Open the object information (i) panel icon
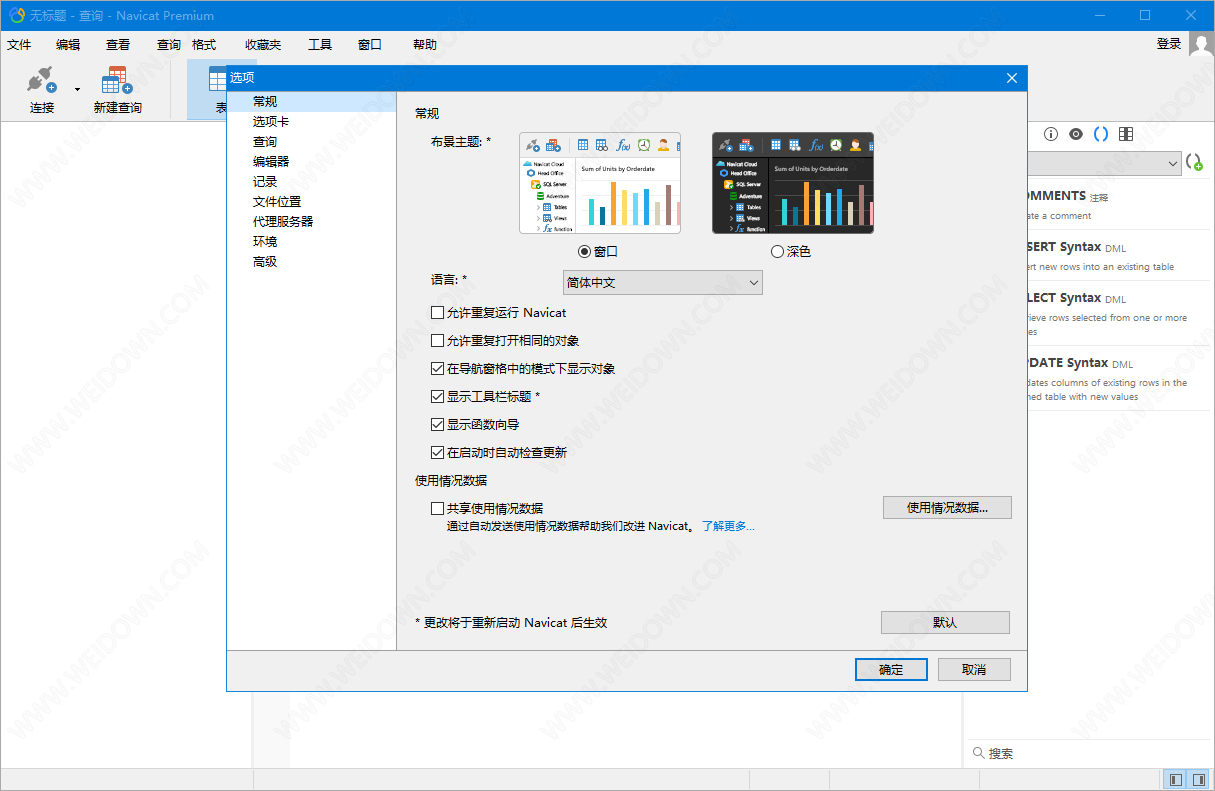This screenshot has height=791, width=1215. click(x=1050, y=134)
